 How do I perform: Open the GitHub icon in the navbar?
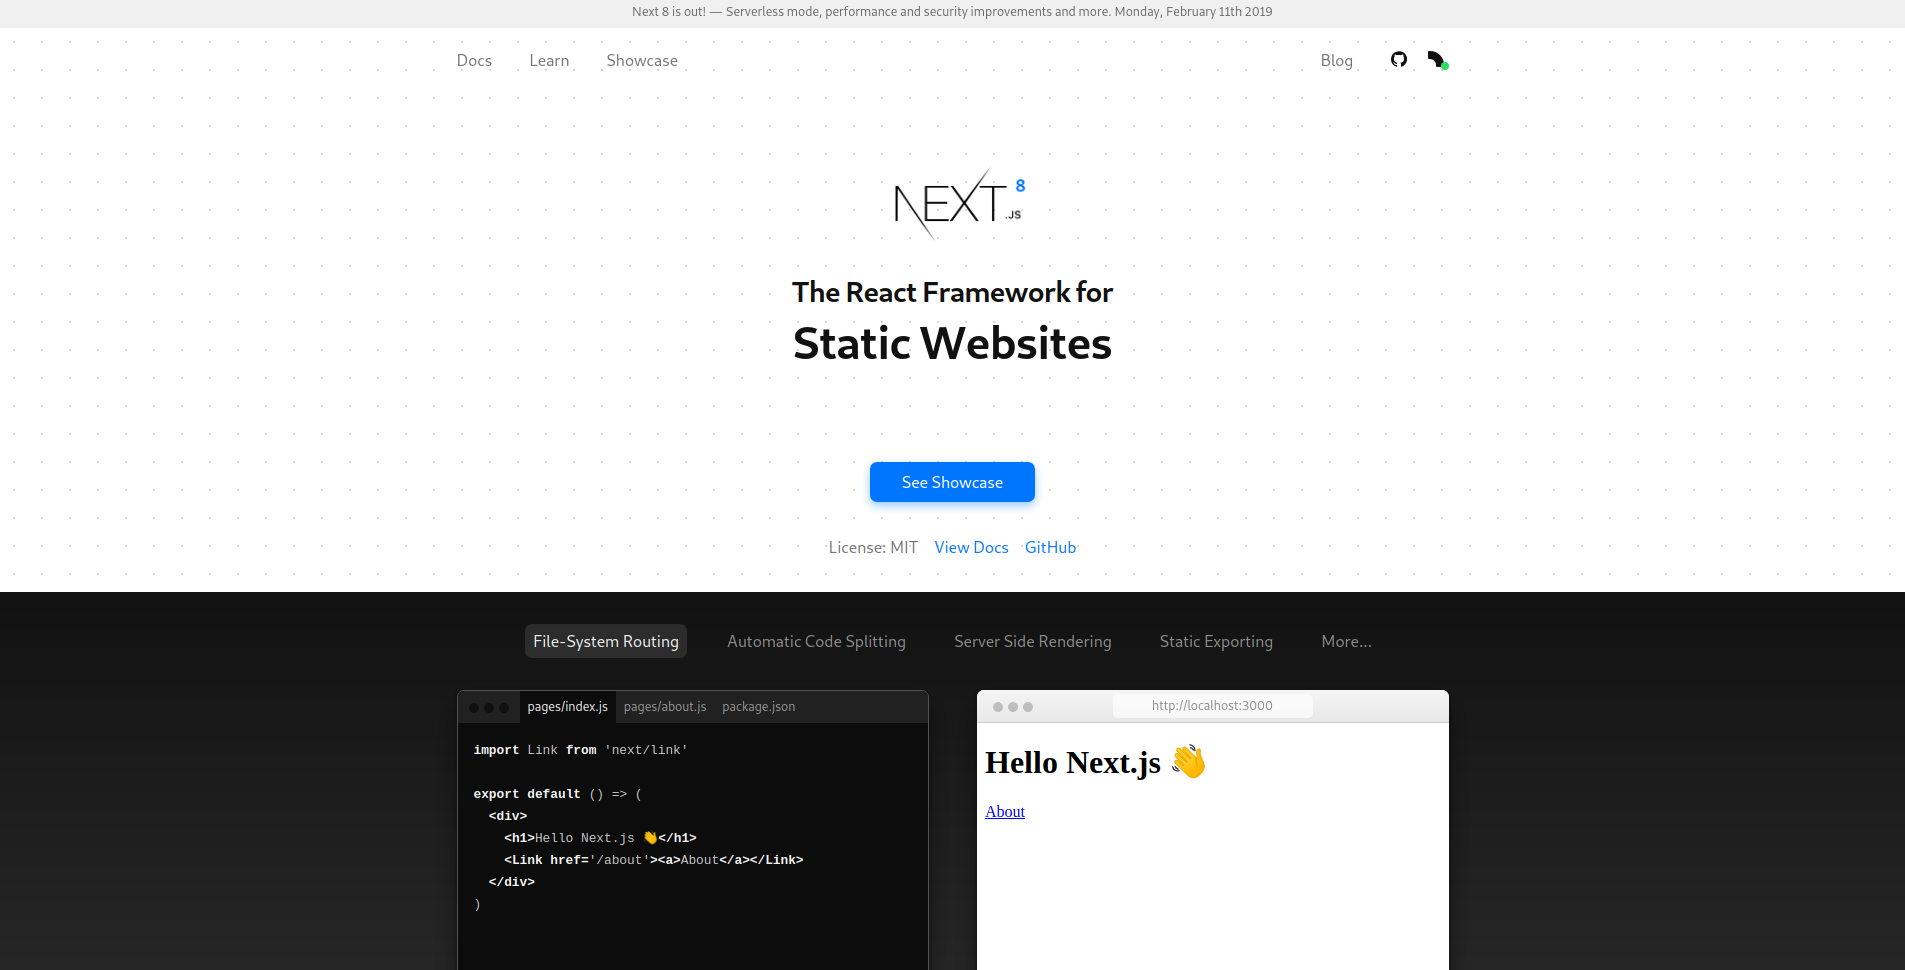pos(1398,59)
